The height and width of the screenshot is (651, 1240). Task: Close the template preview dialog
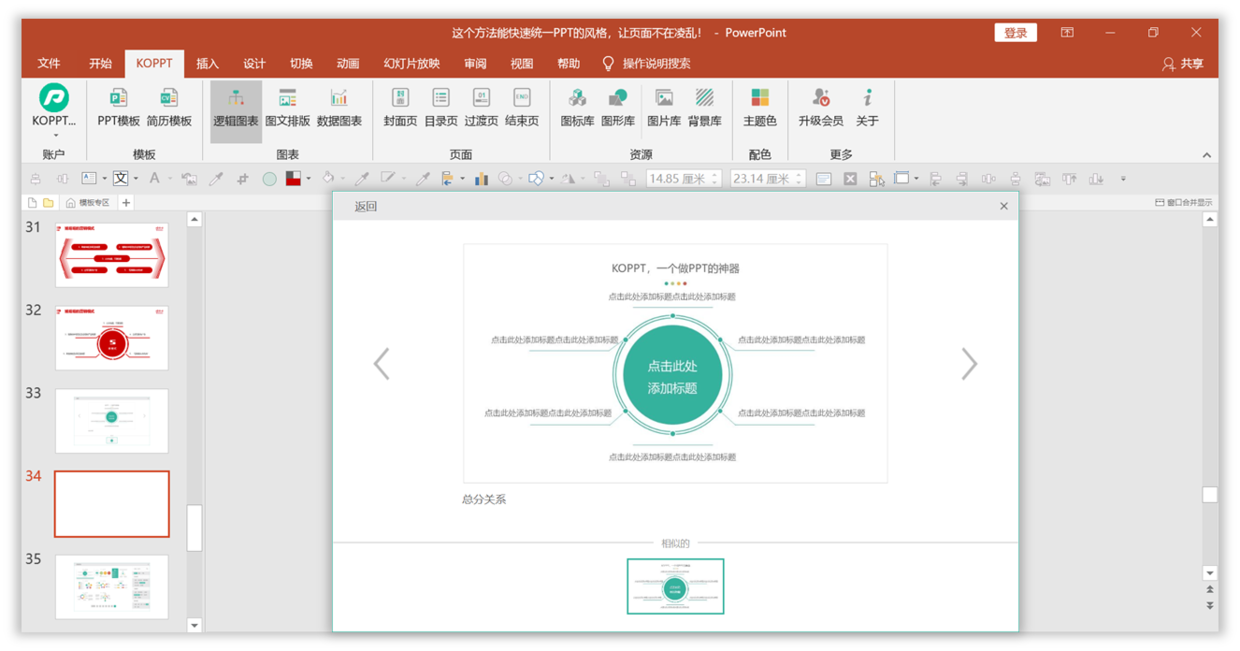click(1004, 206)
